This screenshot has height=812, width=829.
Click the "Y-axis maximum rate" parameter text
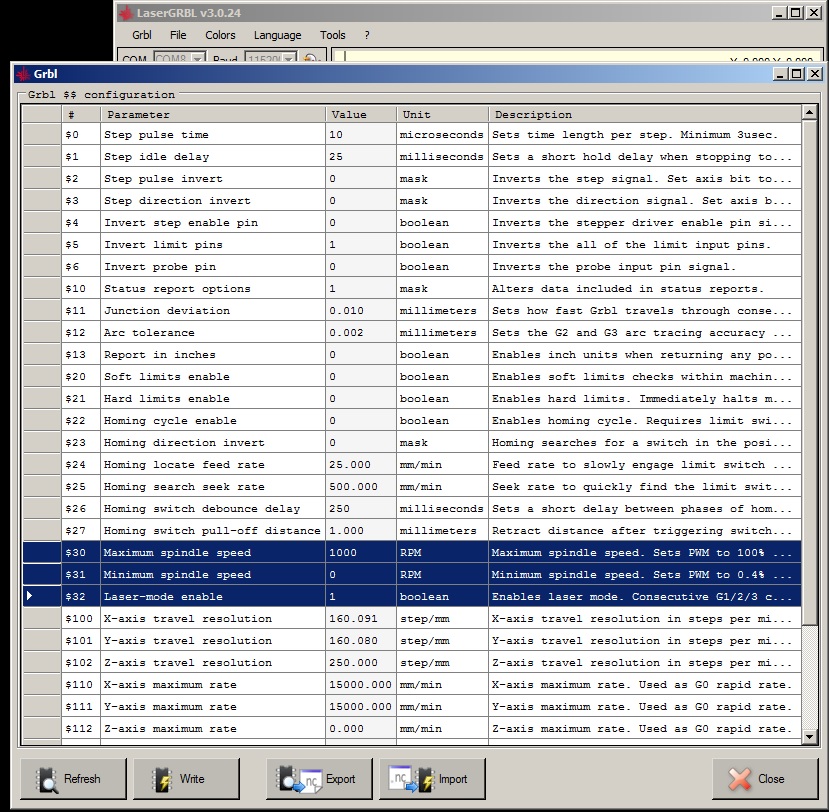coord(170,707)
